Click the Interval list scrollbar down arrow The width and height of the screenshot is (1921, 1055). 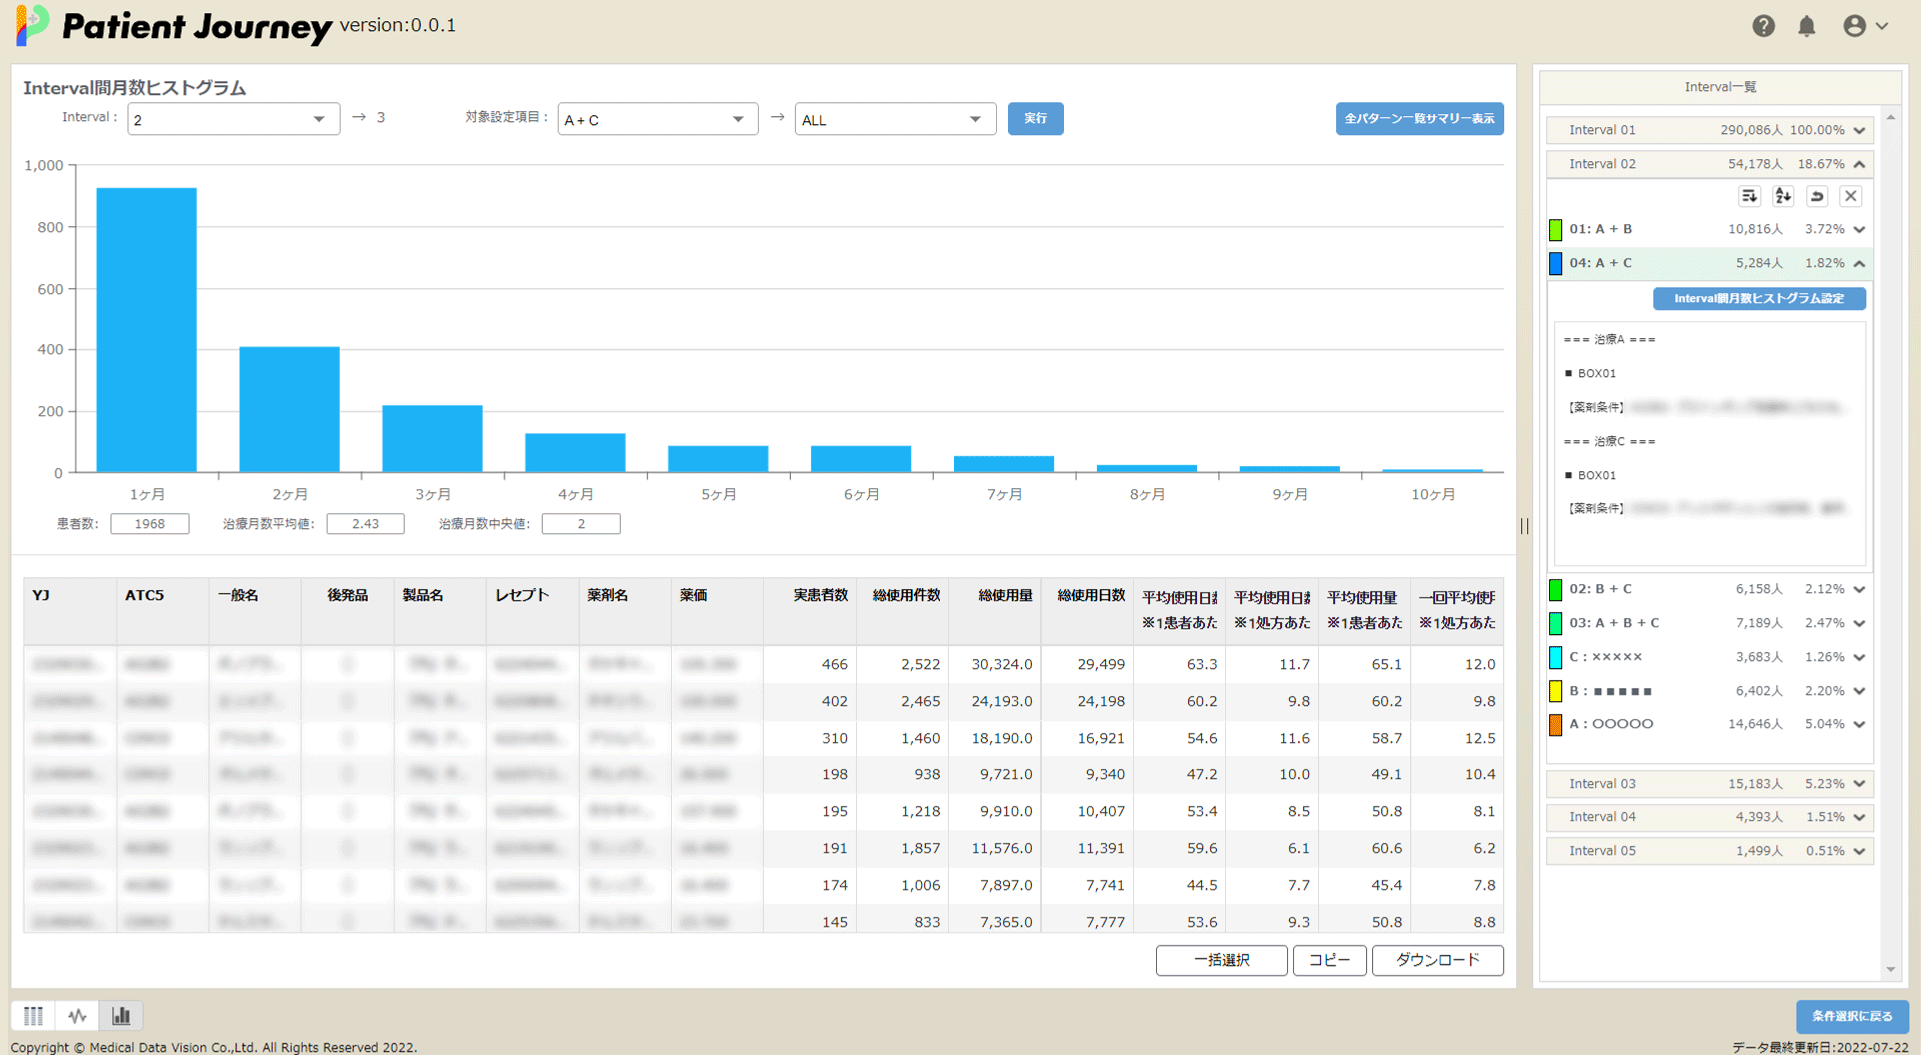pyautogui.click(x=1890, y=969)
